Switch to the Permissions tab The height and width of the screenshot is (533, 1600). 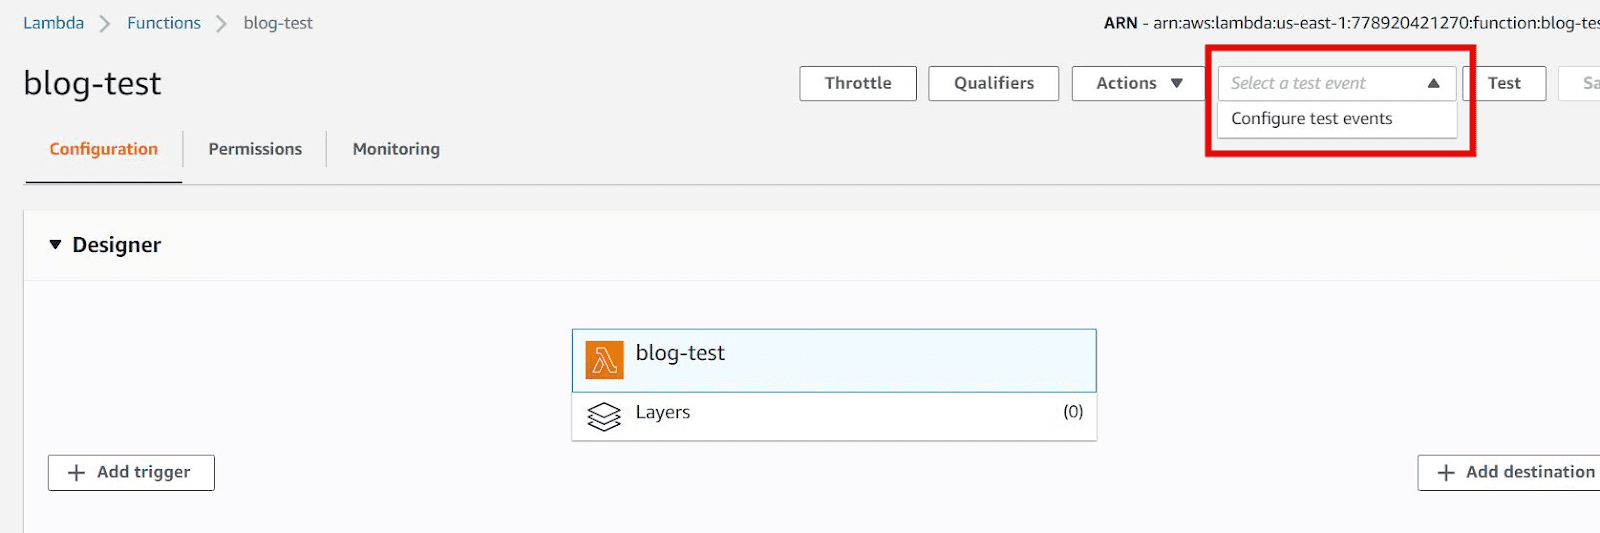tap(255, 149)
